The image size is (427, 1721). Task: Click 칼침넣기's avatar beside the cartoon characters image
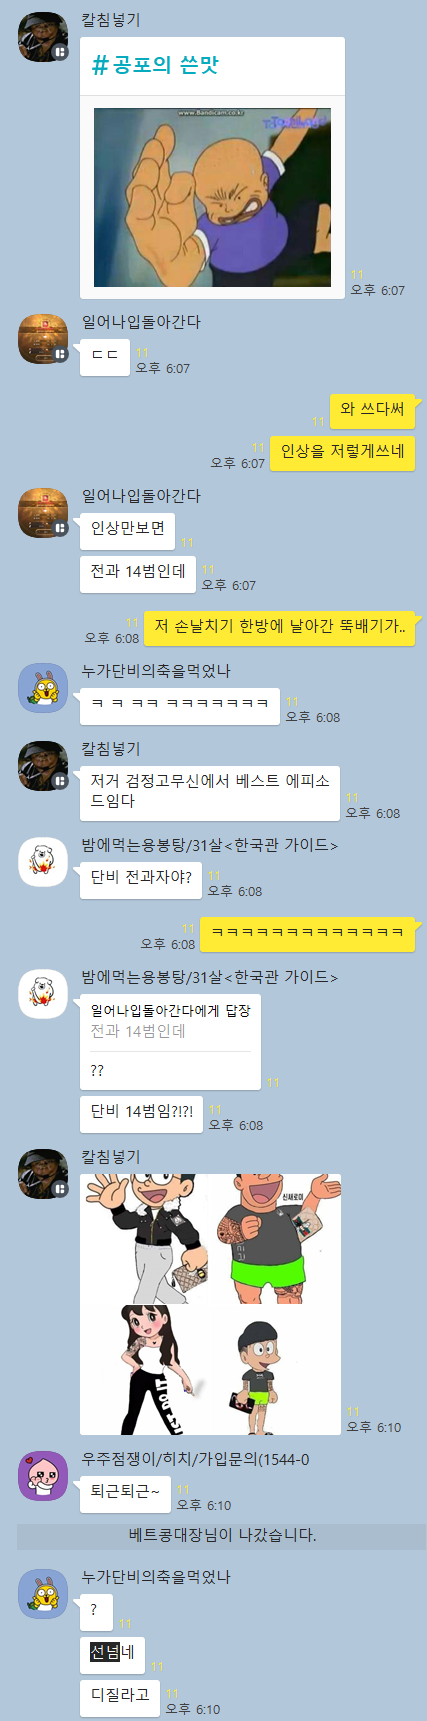pos(43,1174)
